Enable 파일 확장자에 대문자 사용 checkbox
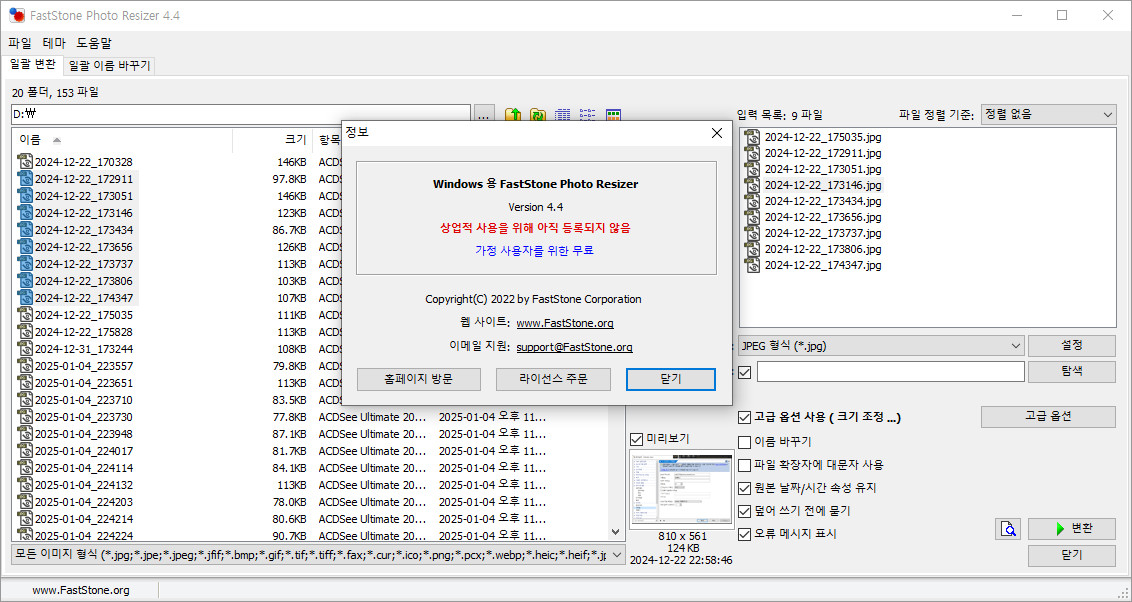The width and height of the screenshot is (1132, 602). click(x=744, y=465)
